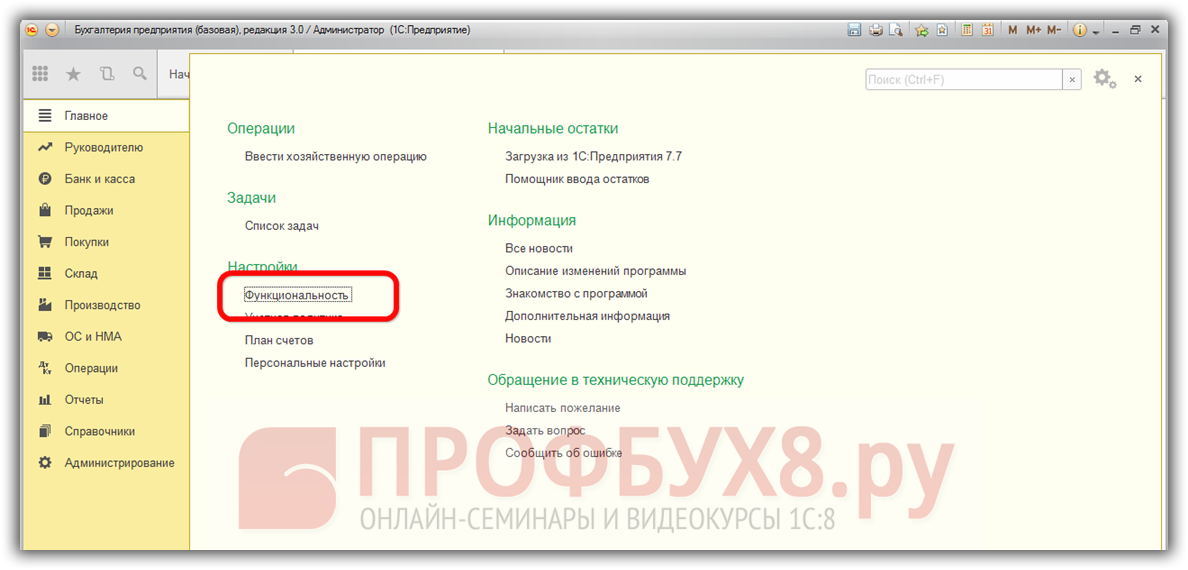Click the Print (printer) icon

pyautogui.click(x=876, y=30)
